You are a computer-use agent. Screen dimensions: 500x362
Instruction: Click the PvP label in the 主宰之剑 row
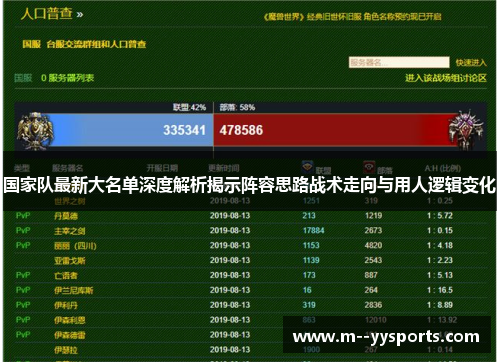coord(23,230)
